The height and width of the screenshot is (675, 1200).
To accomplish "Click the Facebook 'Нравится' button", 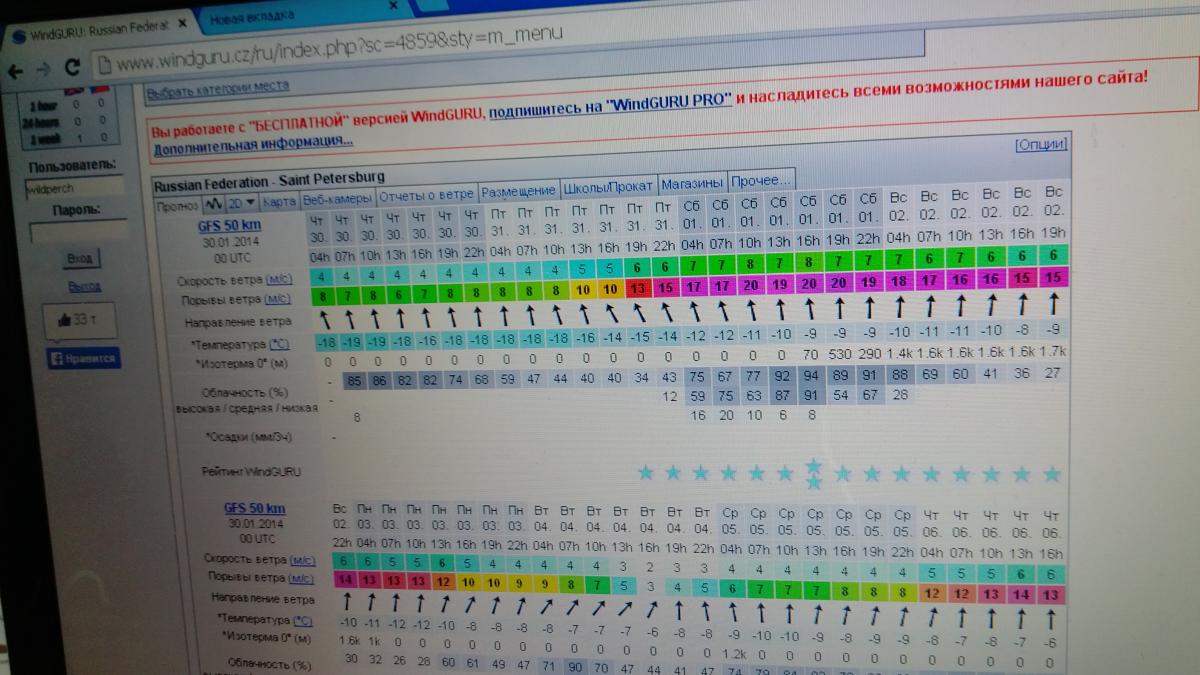I will point(84,359).
